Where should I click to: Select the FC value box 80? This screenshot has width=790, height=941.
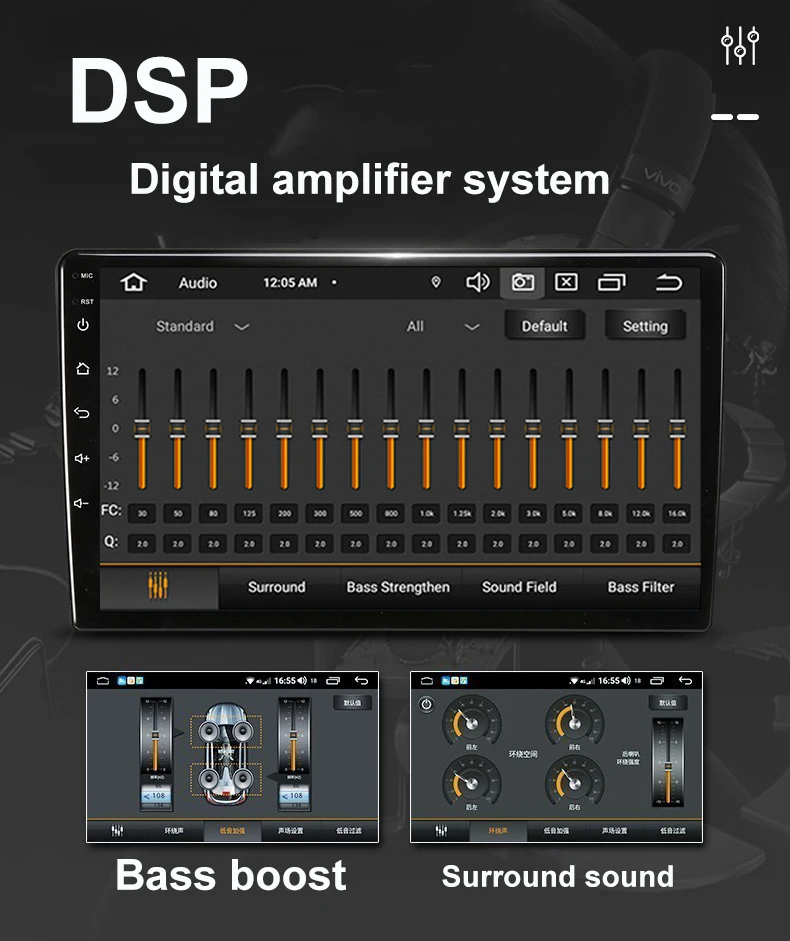click(213, 513)
